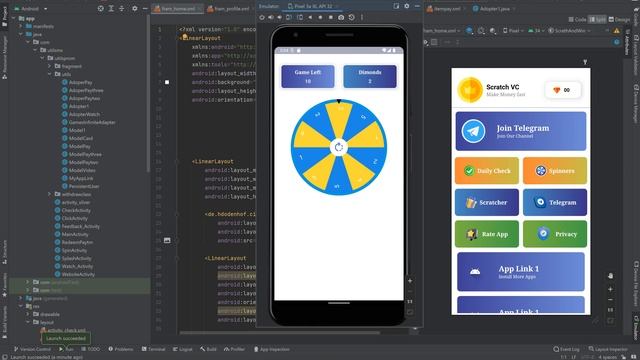Open the Event Log

click(567, 349)
